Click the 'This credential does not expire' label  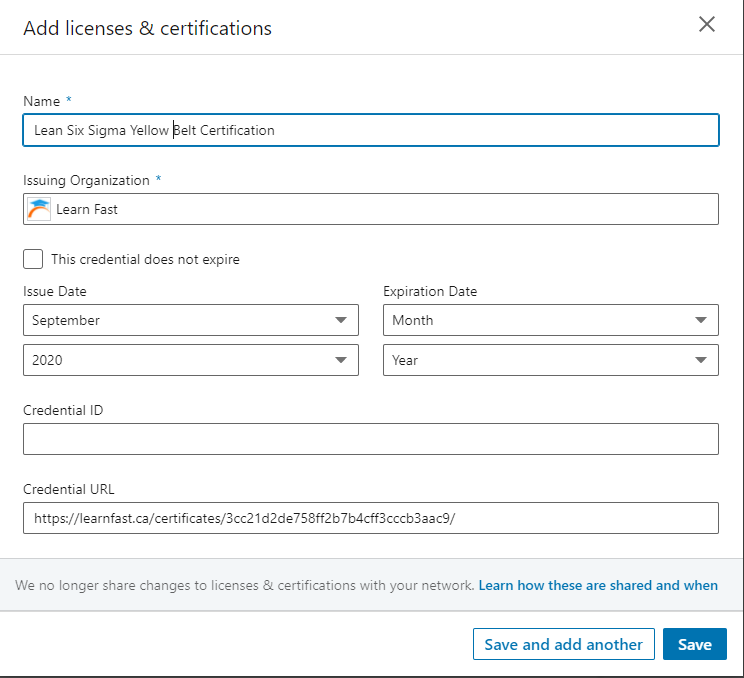(145, 259)
